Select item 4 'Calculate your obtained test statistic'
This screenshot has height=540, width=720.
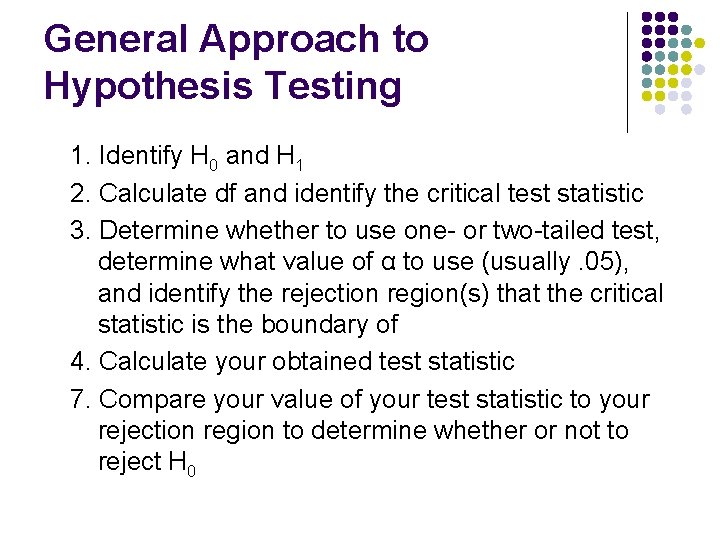292,362
